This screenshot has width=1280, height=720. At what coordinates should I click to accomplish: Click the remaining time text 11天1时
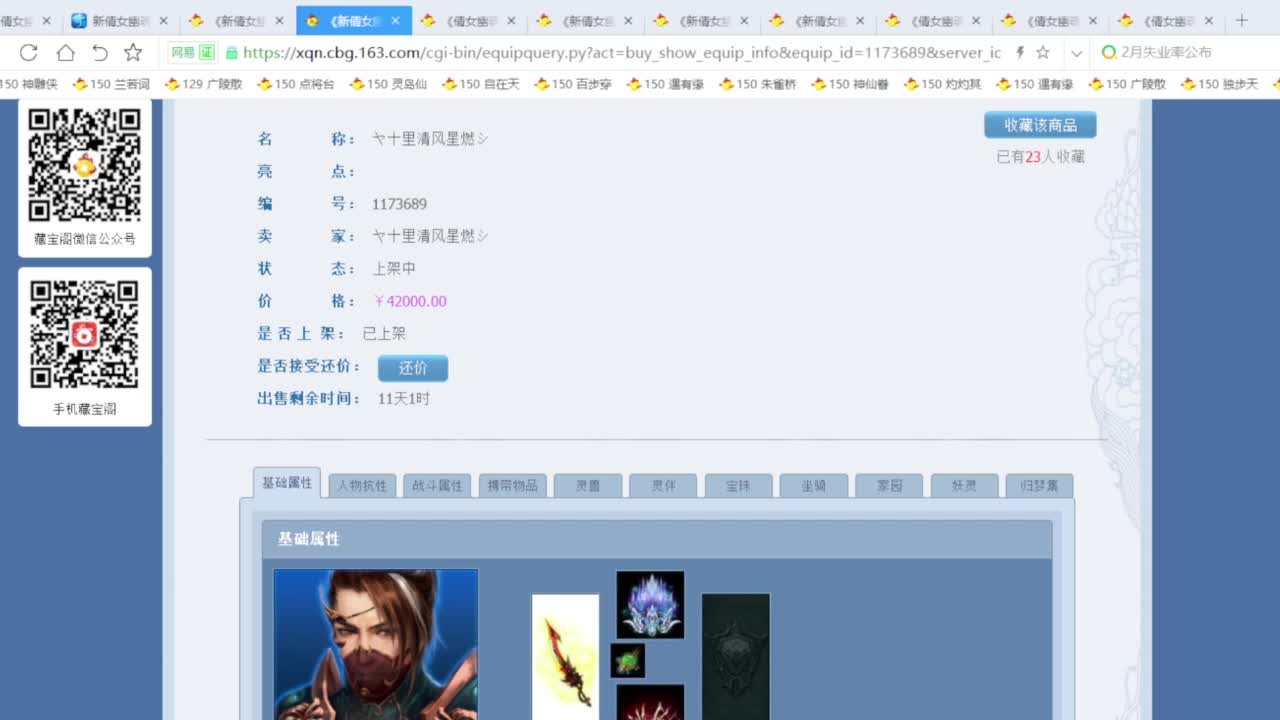tap(404, 398)
